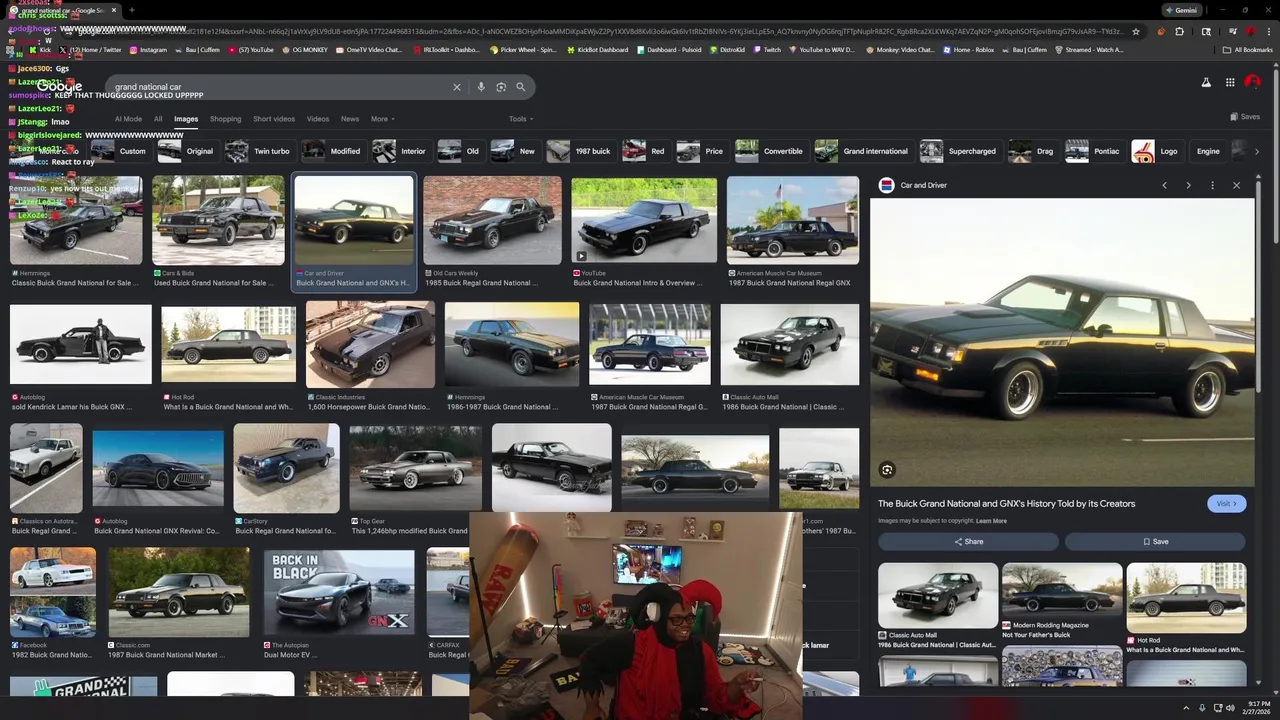Bookmark this page with the star icon

(1135, 31)
